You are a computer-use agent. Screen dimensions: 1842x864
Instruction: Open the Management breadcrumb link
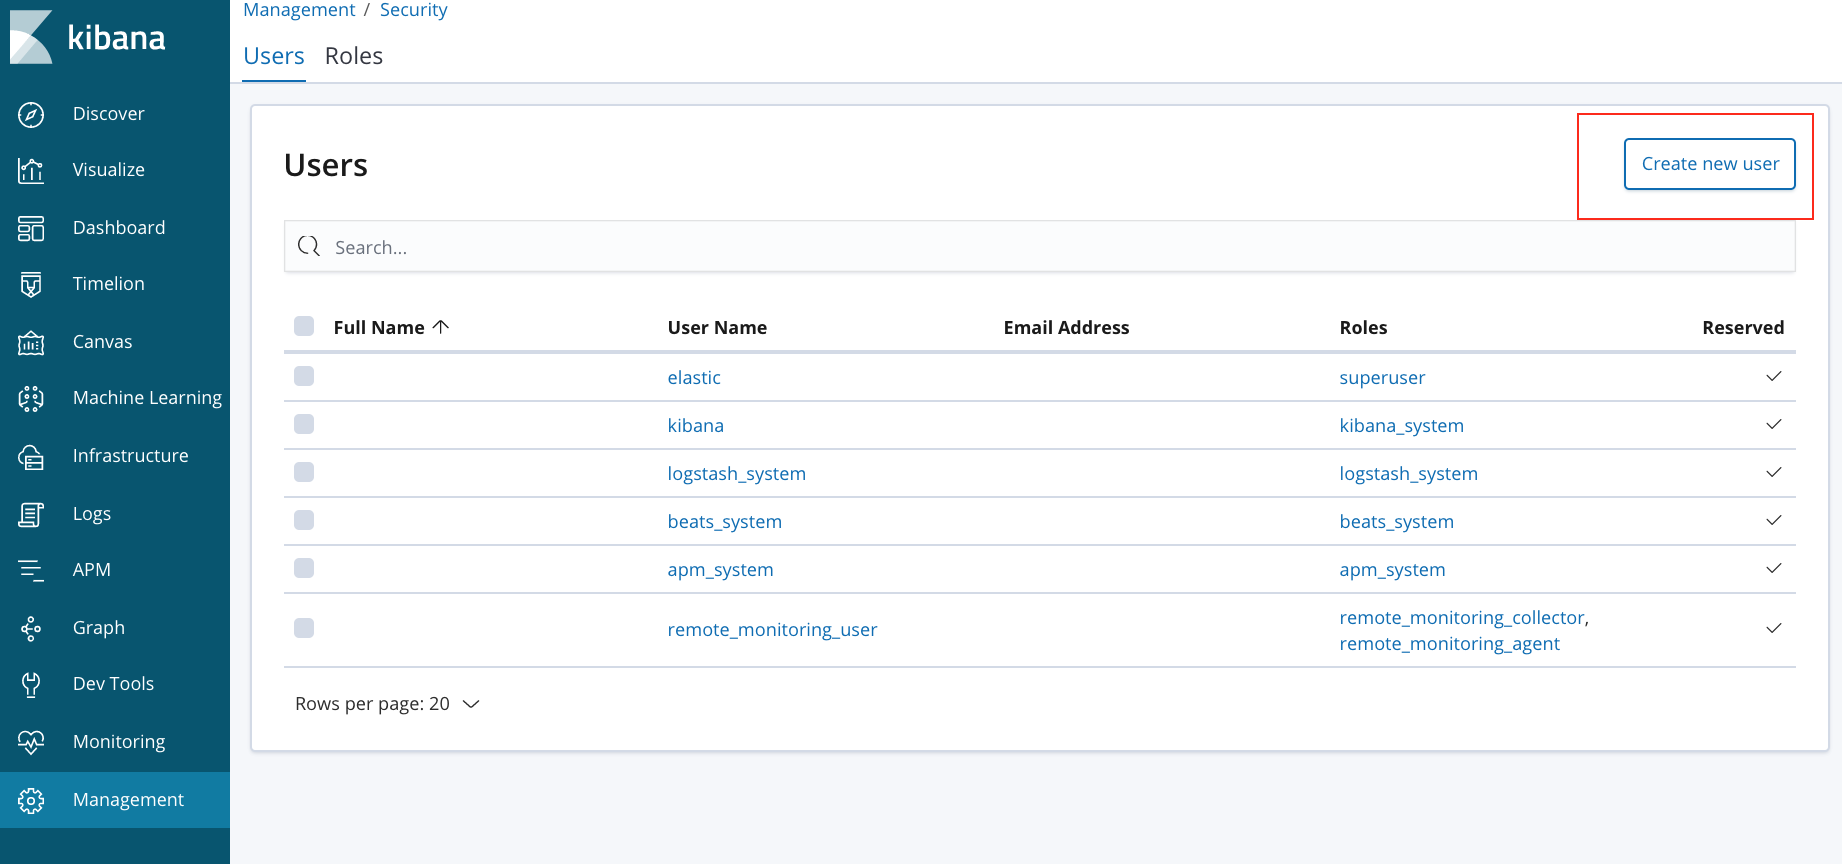[x=299, y=10]
